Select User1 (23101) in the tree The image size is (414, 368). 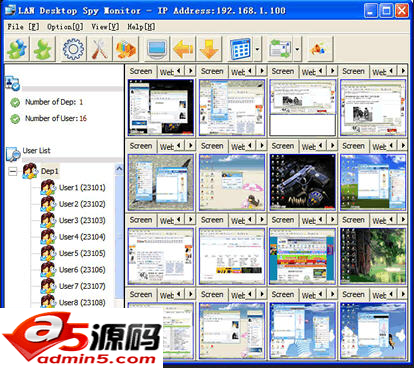coord(82,188)
